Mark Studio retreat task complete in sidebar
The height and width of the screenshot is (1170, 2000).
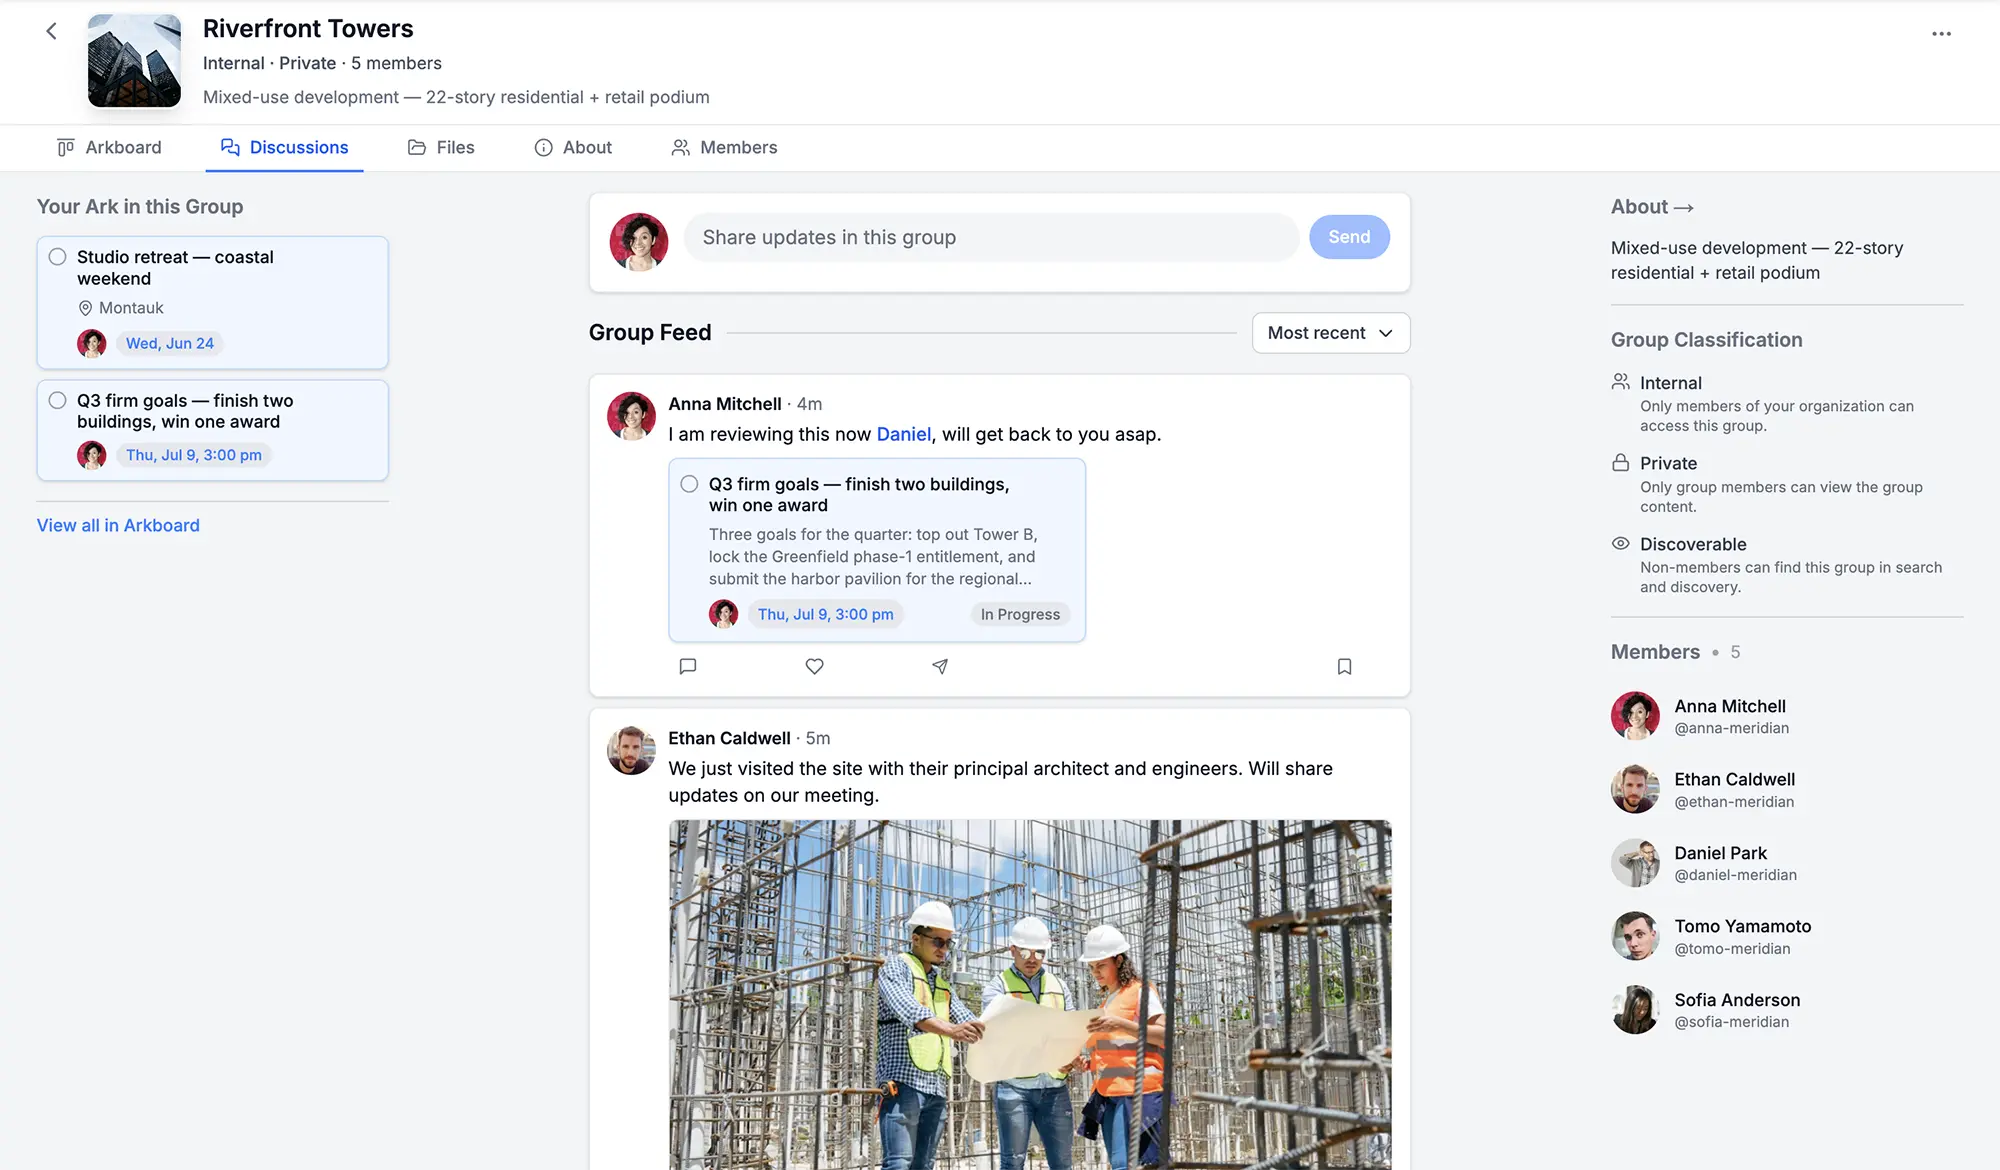(x=58, y=257)
